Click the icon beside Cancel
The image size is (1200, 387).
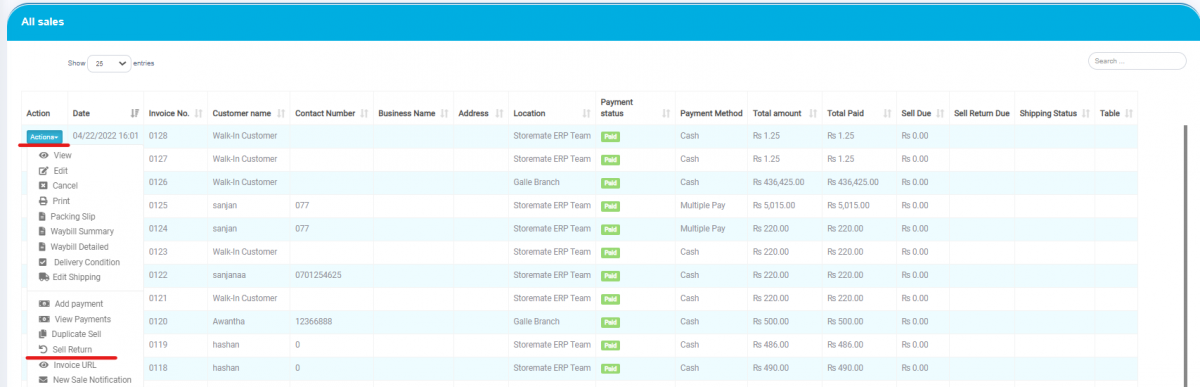[x=43, y=186]
